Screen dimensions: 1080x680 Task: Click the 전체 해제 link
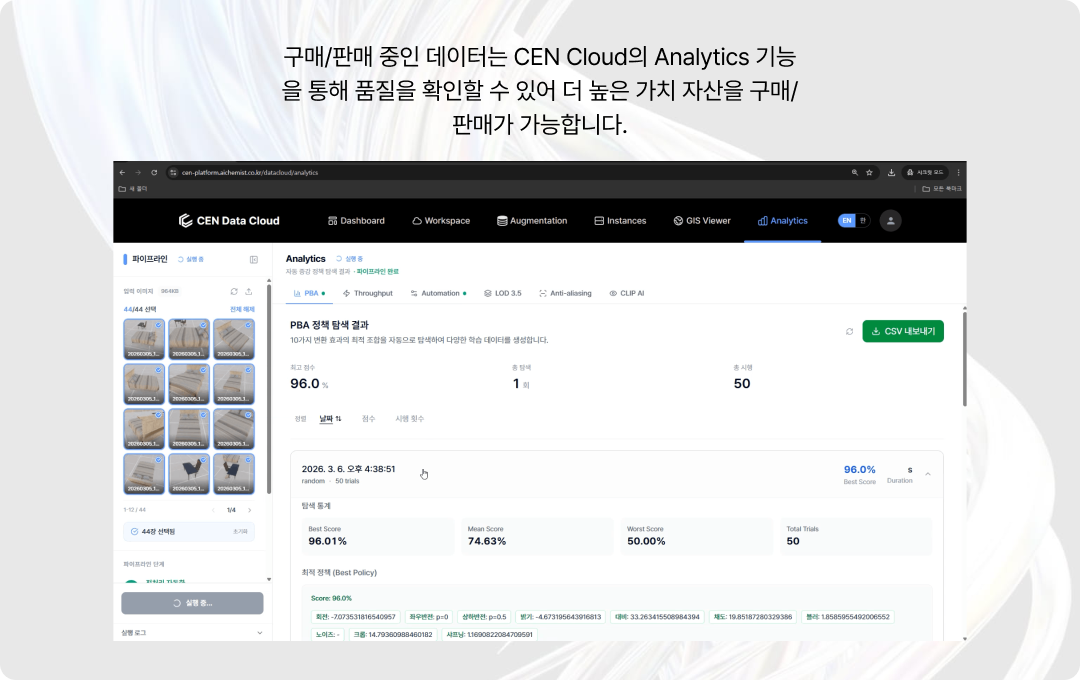coord(242,309)
